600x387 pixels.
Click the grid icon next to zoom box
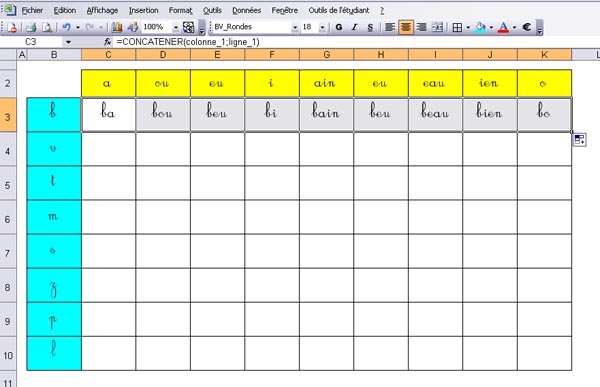tap(189, 27)
